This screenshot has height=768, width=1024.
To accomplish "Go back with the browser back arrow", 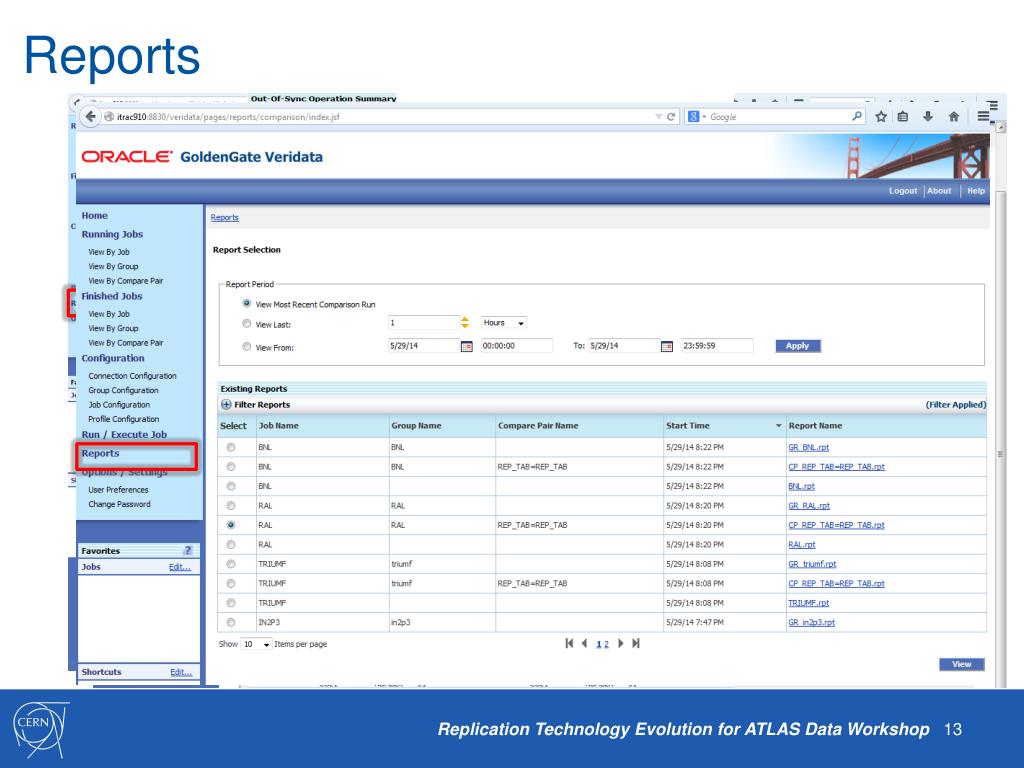I will click(x=90, y=116).
